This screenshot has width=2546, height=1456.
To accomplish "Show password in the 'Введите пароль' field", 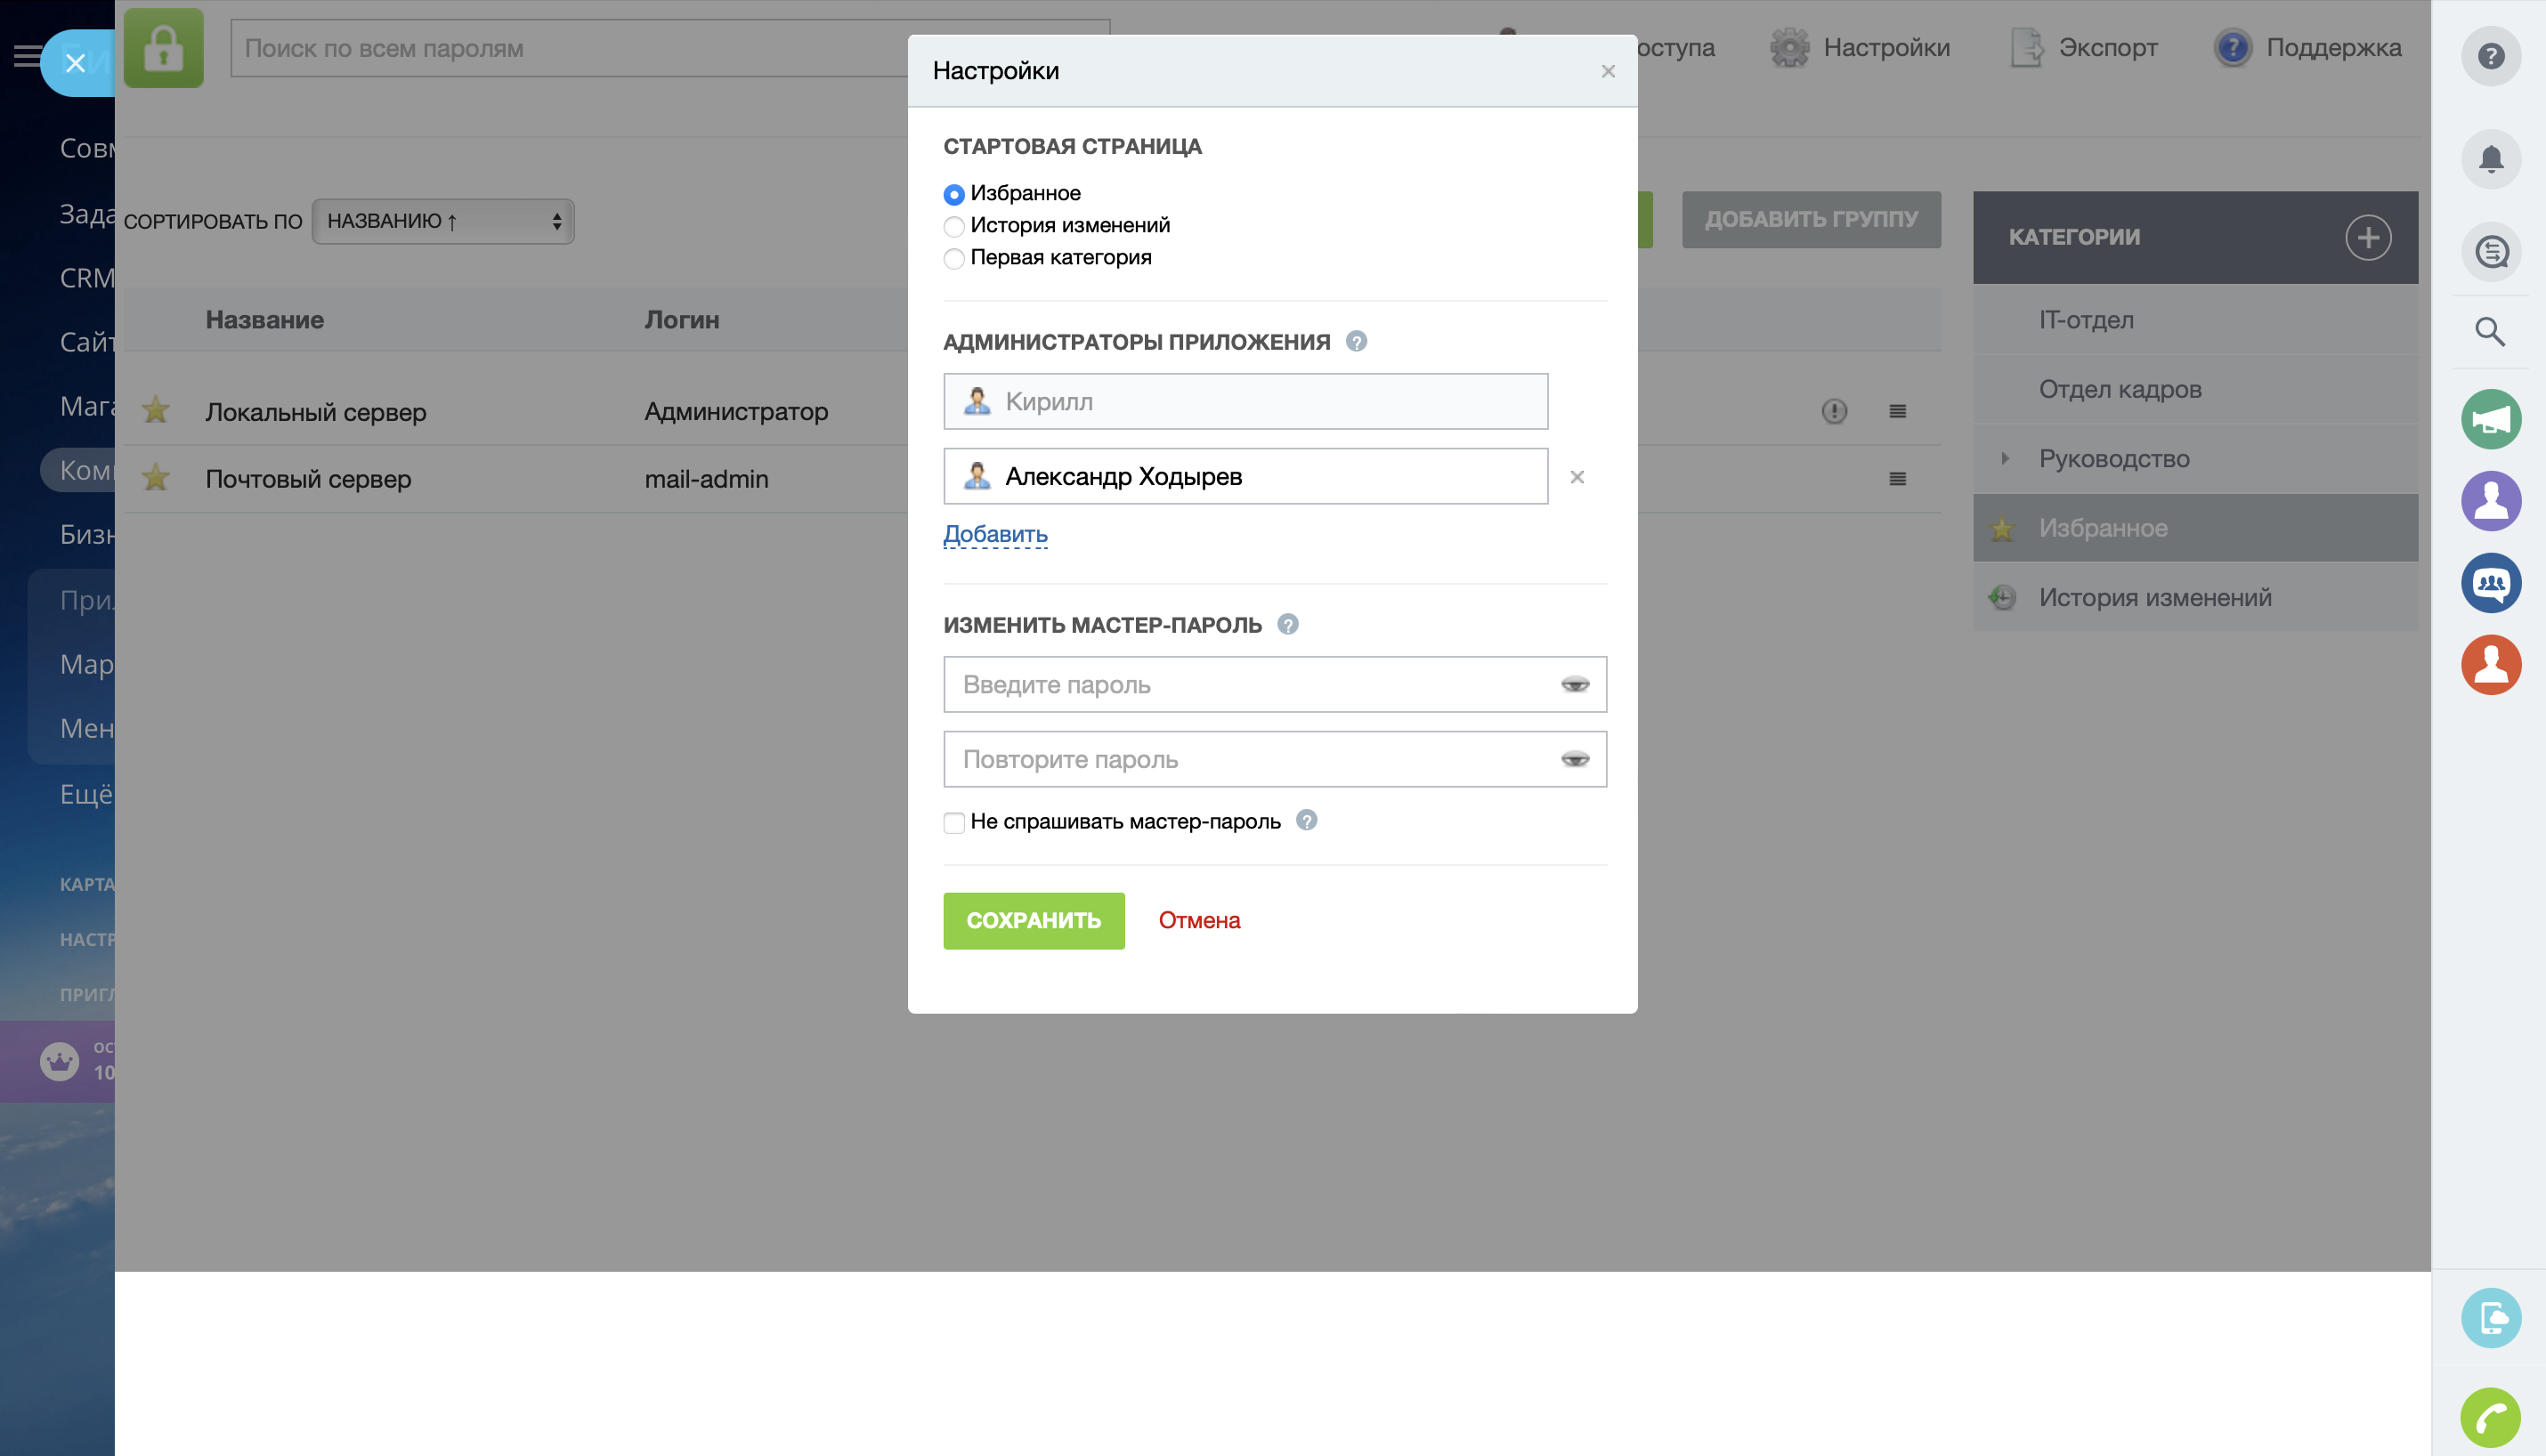I will [1575, 685].
